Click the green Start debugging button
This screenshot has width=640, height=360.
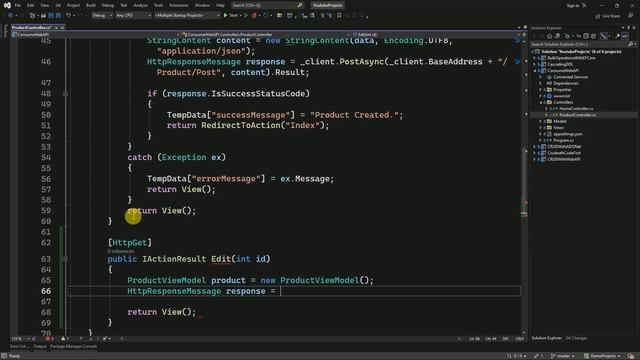[x=231, y=16]
